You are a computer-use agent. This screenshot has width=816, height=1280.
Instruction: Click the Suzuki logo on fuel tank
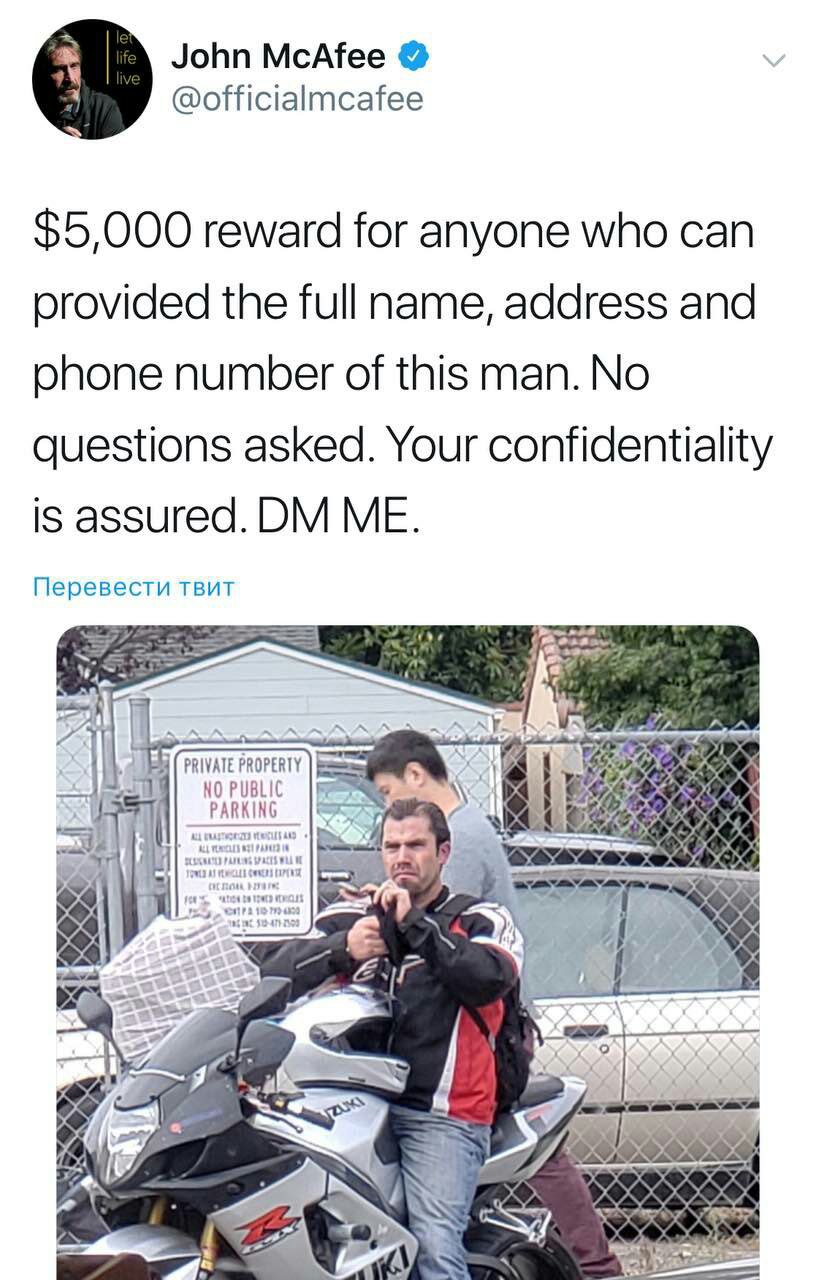(345, 1109)
